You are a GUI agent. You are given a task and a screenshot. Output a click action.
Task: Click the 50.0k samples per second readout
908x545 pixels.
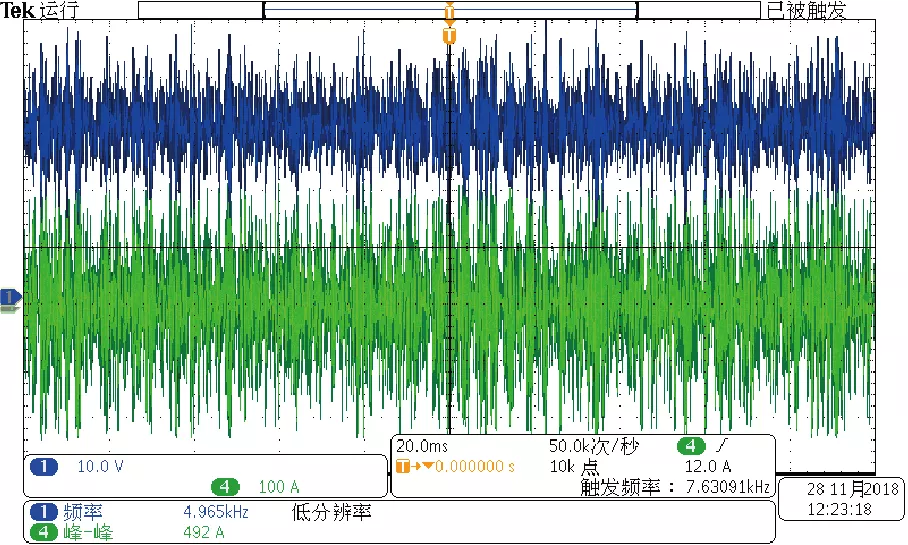594,446
